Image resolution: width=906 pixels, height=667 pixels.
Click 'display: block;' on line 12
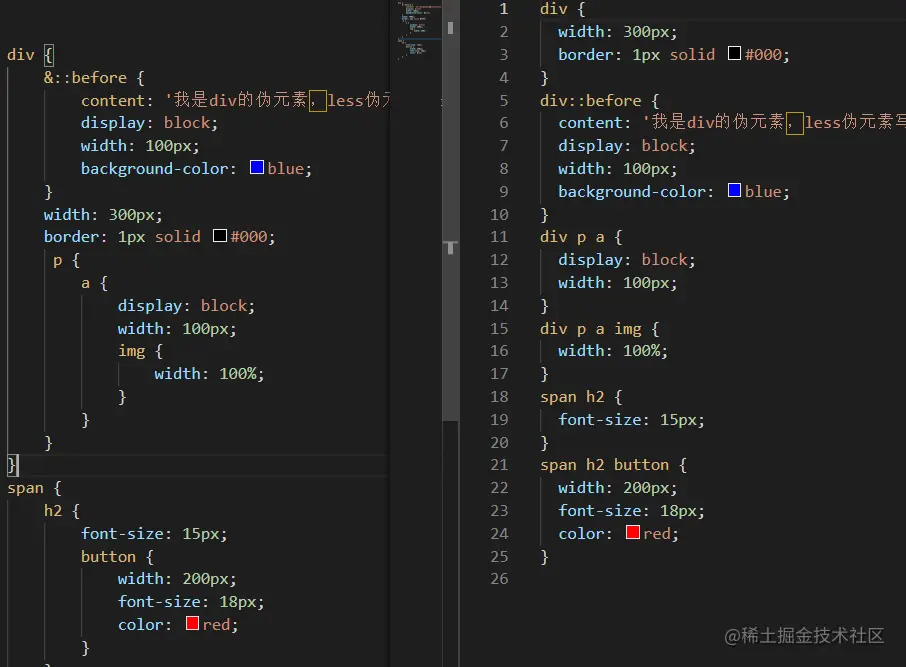point(627,260)
